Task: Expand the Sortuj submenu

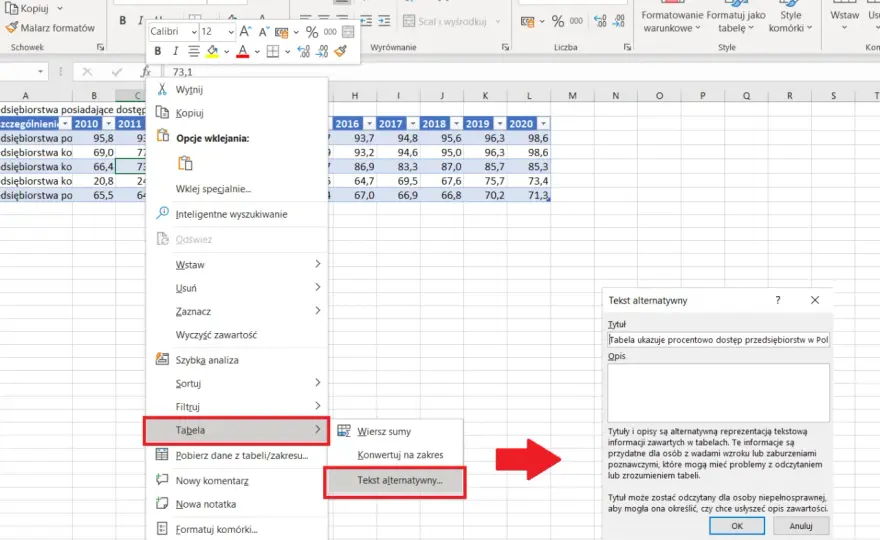Action: click(237, 383)
